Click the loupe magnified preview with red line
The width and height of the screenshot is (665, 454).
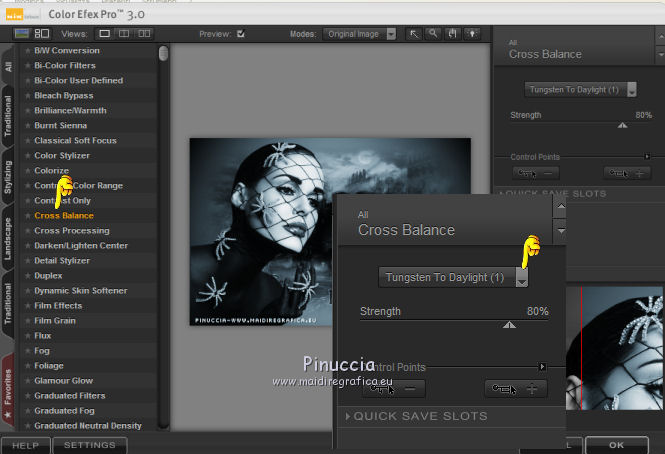(x=614, y=348)
